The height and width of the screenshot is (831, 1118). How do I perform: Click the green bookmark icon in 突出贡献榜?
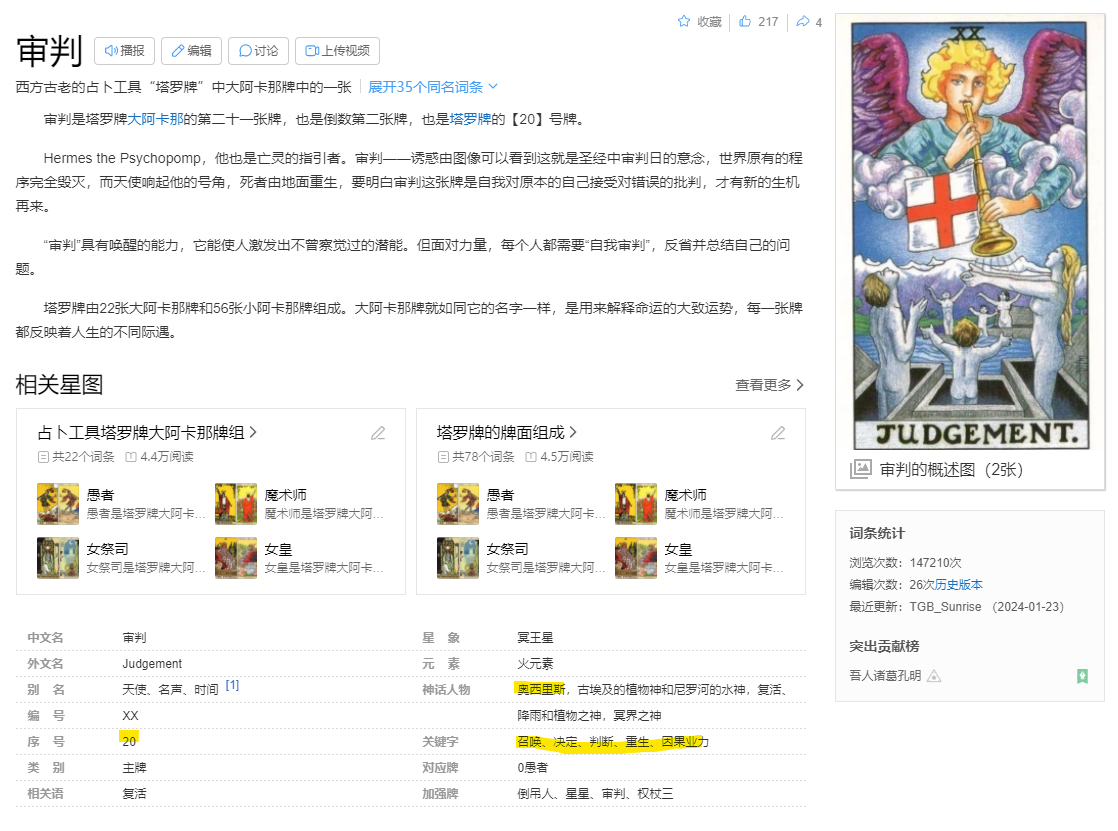point(1082,676)
